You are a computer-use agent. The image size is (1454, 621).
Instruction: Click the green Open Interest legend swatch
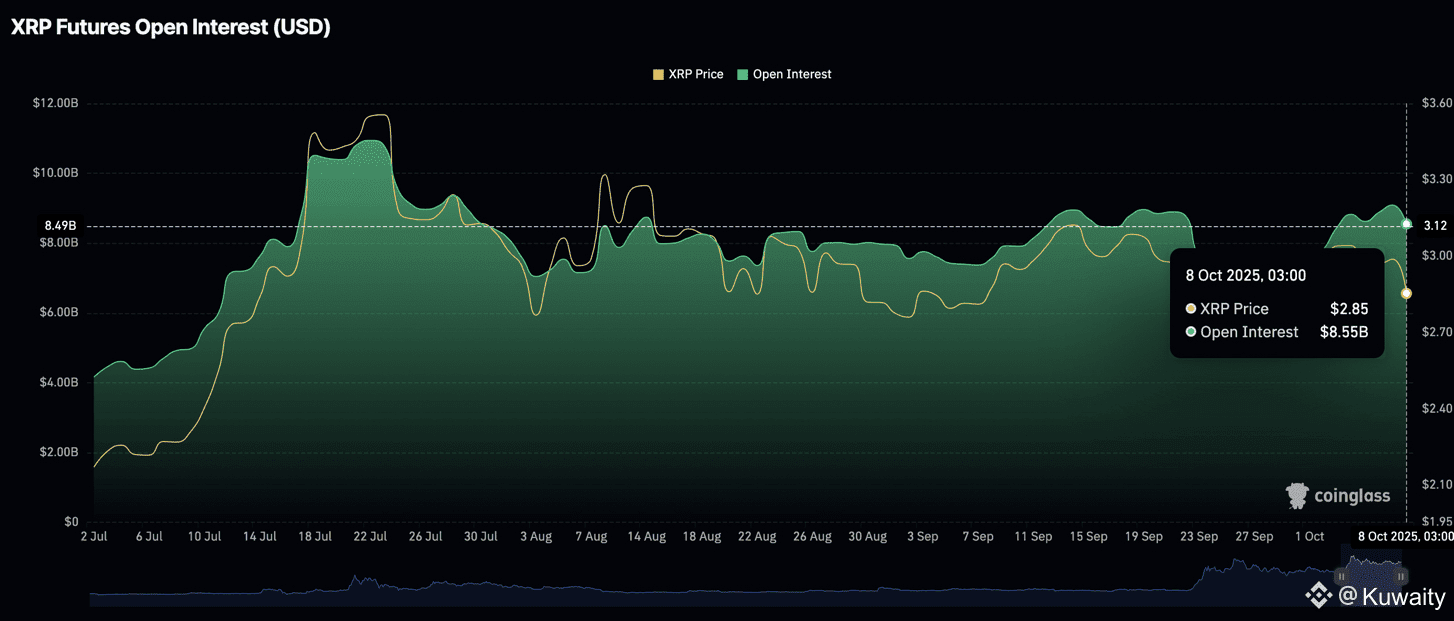pos(742,74)
